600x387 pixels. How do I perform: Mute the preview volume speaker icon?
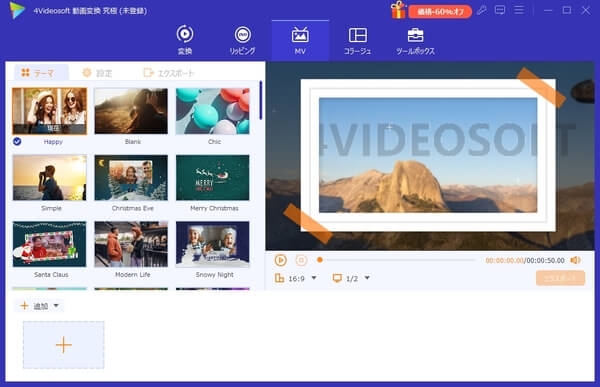(576, 260)
